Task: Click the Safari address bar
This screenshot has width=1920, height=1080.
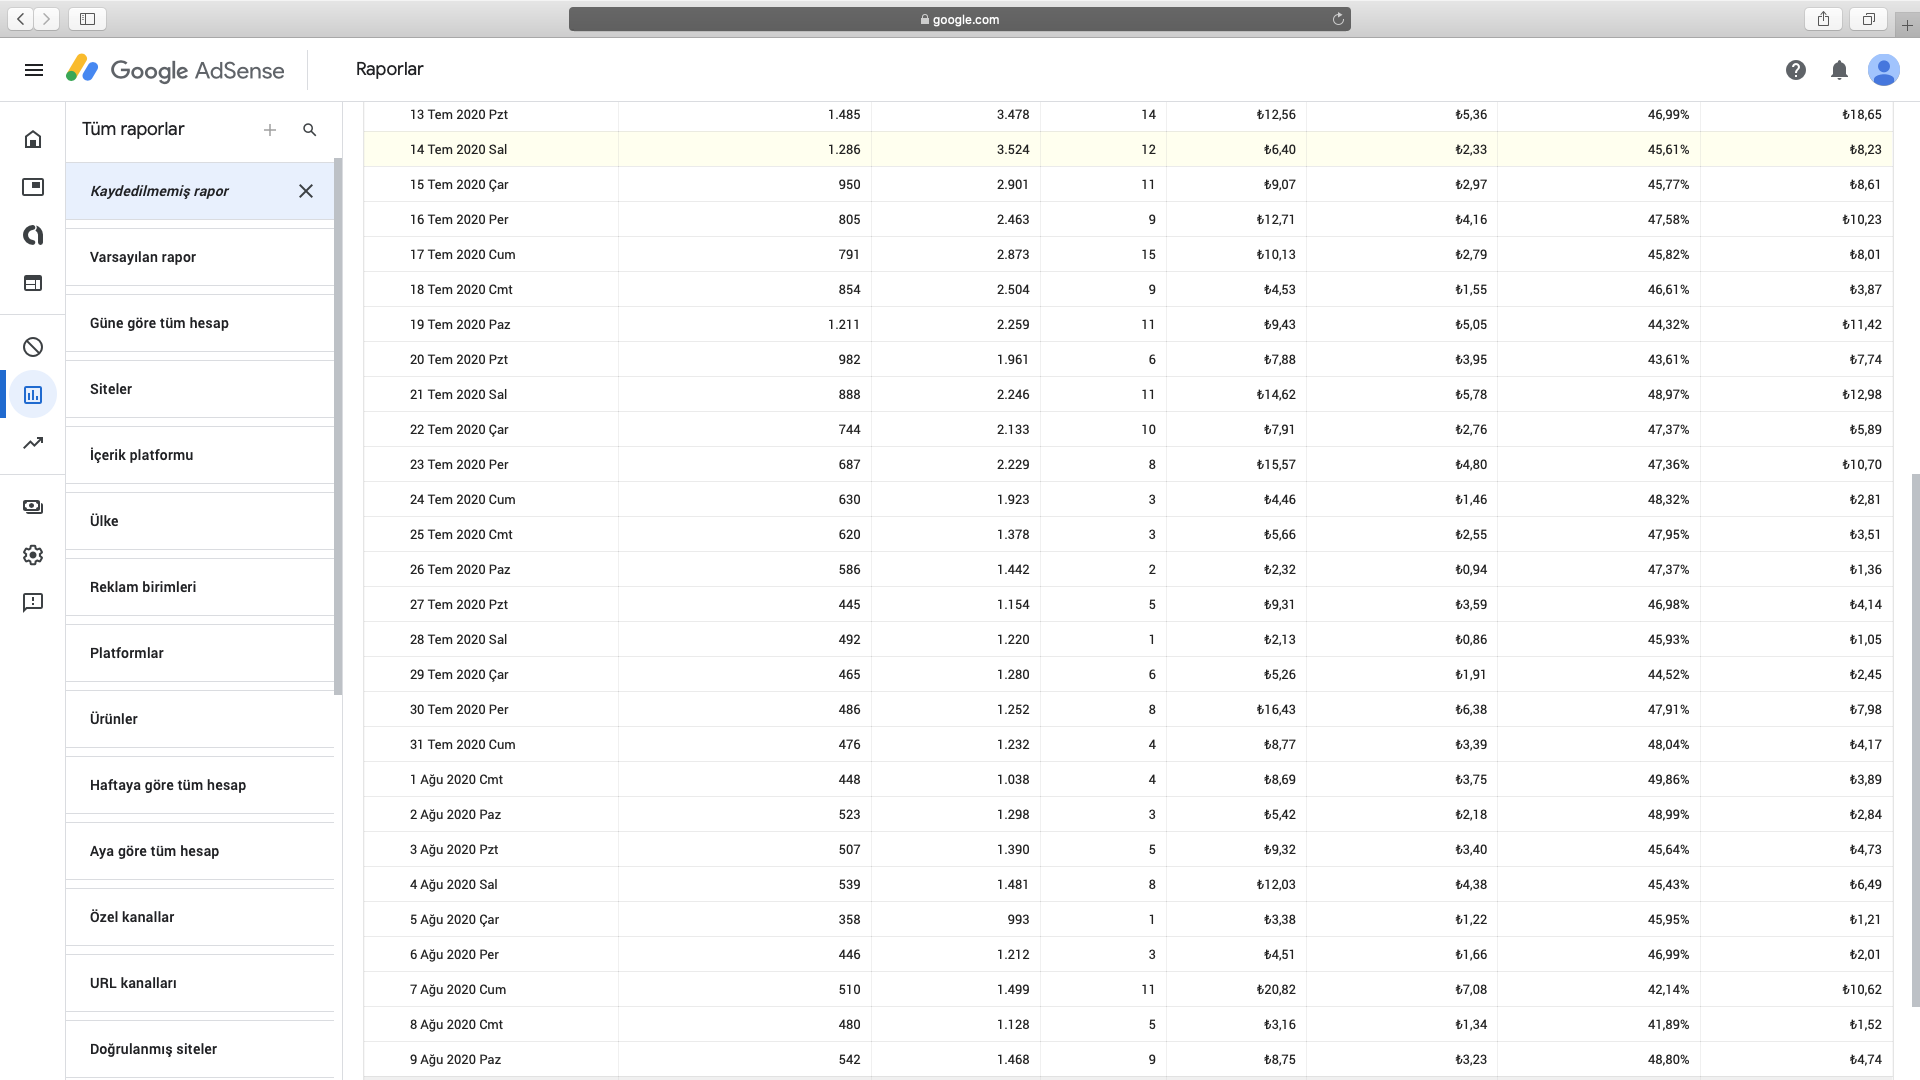Action: [958, 19]
